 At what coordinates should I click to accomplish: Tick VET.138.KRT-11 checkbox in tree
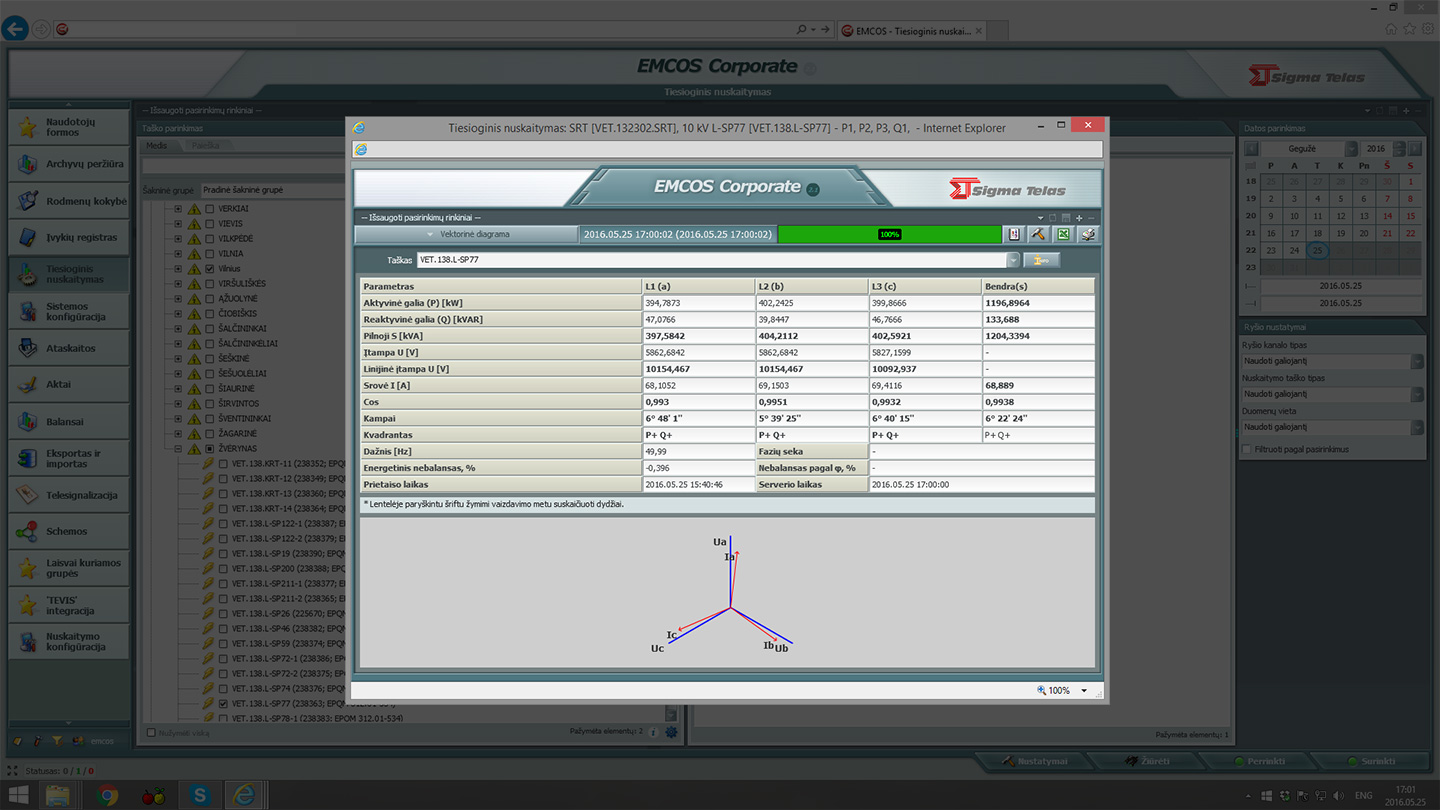(x=223, y=464)
